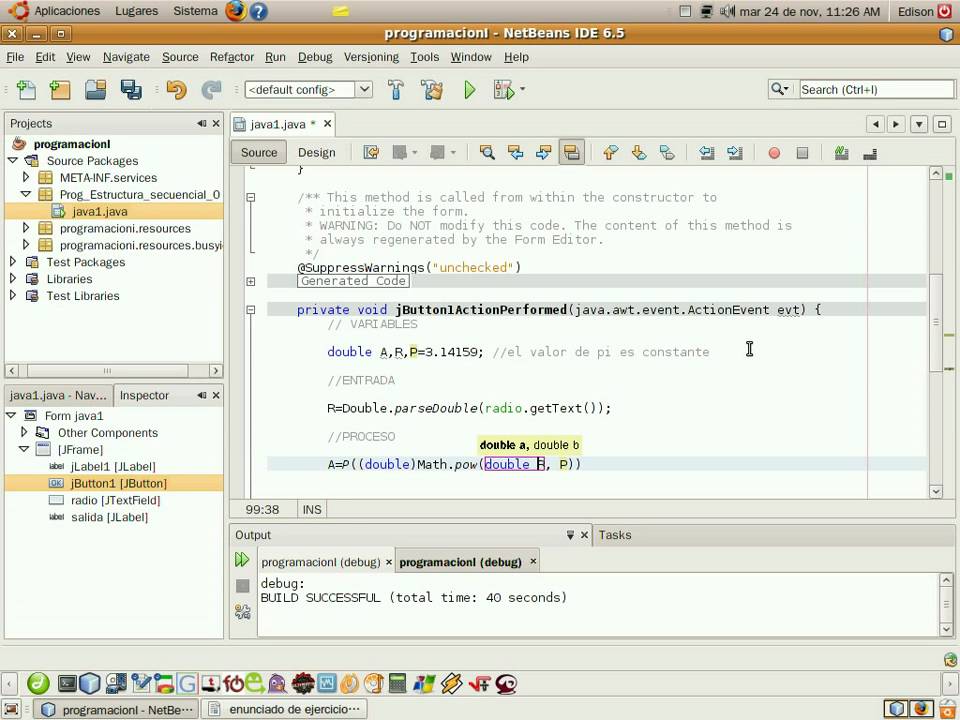Click the Previous Bookmark icon

click(x=610, y=152)
